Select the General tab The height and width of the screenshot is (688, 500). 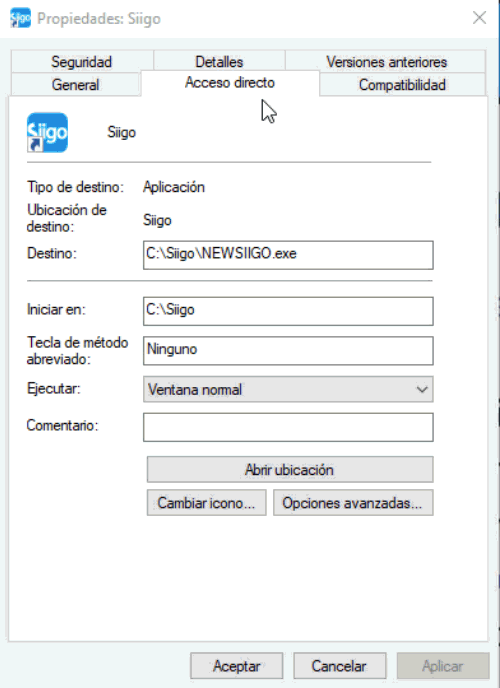pyautogui.click(x=75, y=84)
